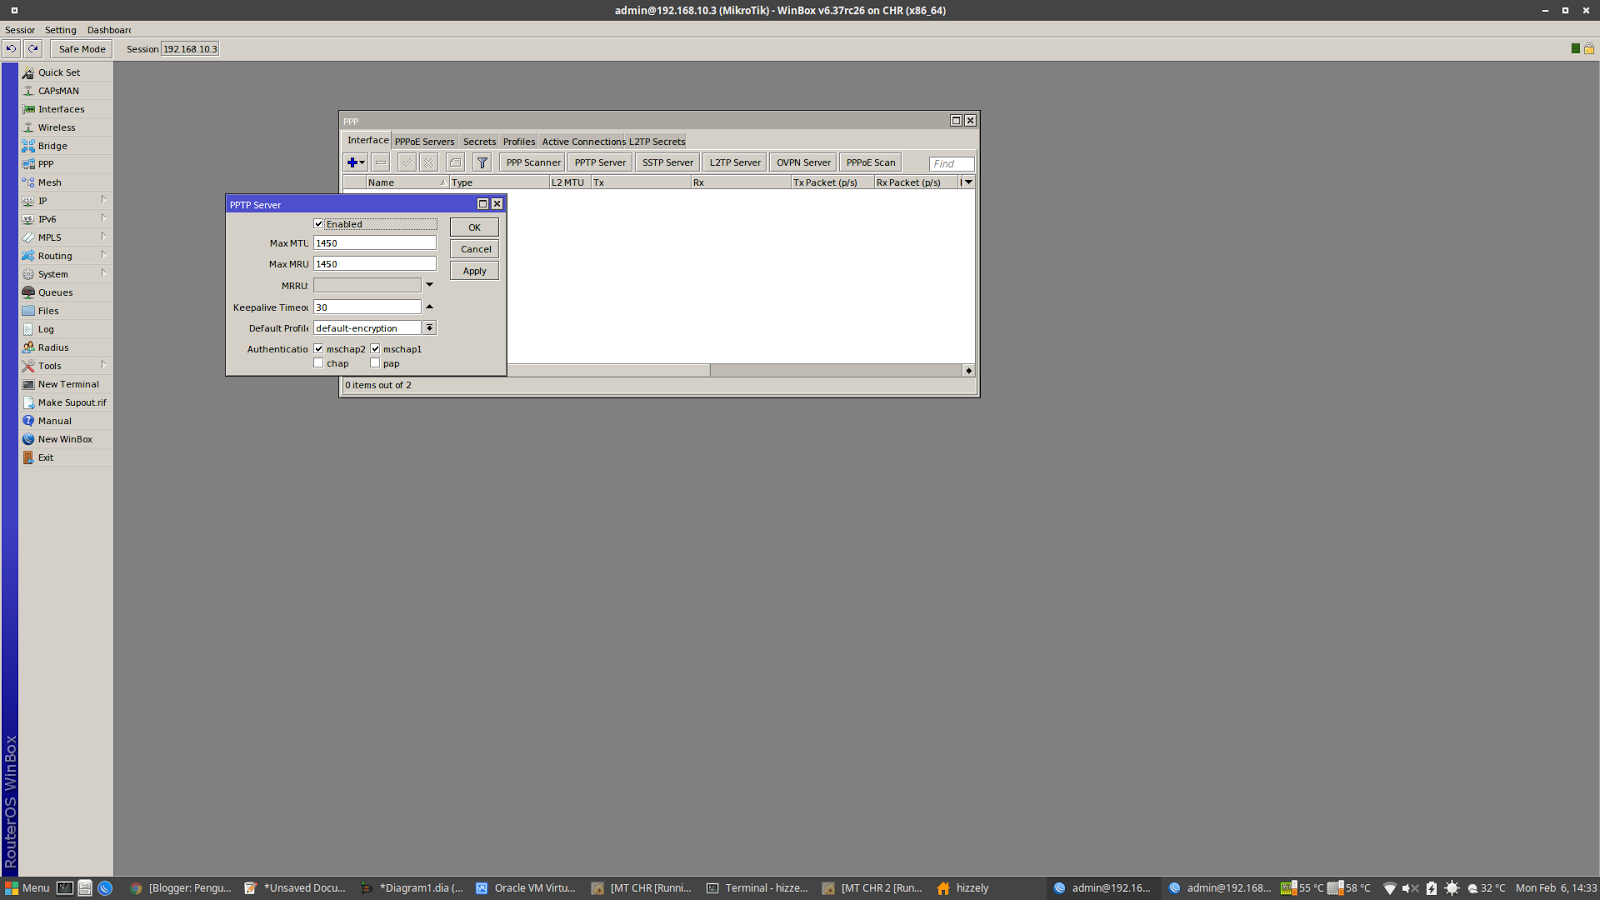1600x900 pixels.
Task: Click Apply in PPTP Server dialog
Action: [x=474, y=271]
